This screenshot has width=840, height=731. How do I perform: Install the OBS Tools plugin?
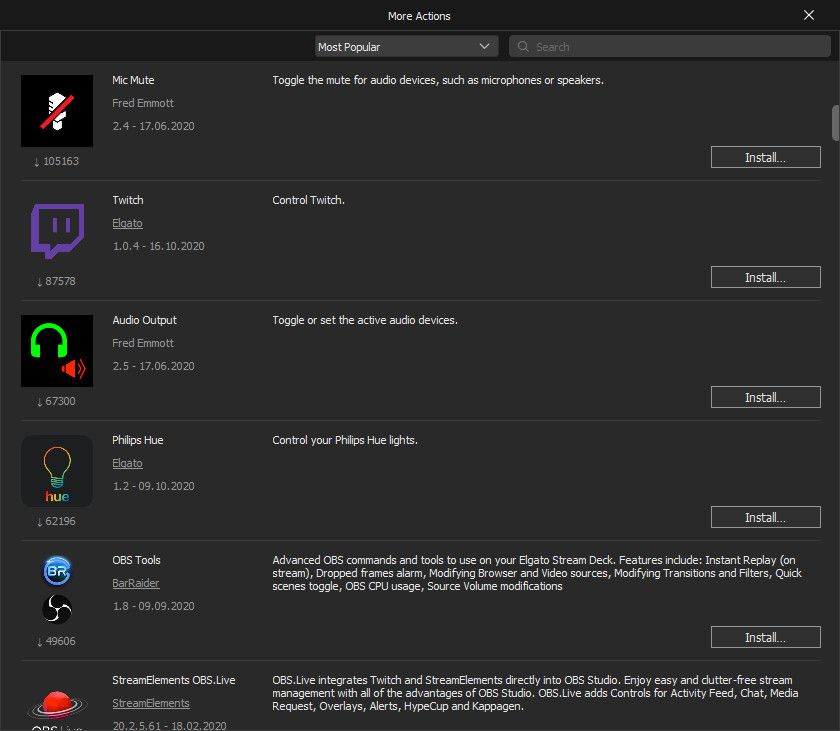(766, 637)
